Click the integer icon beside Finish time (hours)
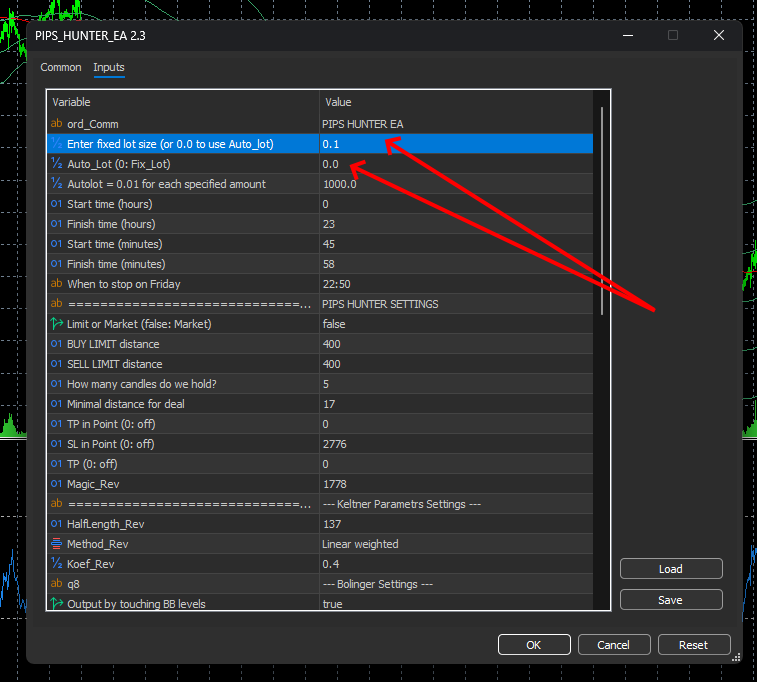757x682 pixels. coord(56,223)
